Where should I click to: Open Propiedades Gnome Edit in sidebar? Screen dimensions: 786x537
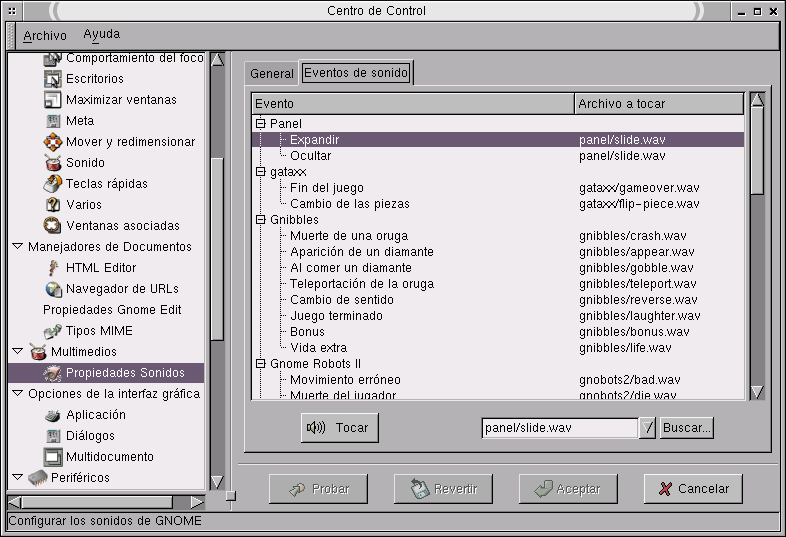pos(112,310)
